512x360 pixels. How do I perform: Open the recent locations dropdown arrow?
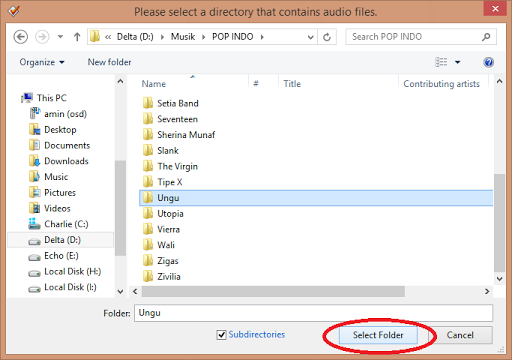coord(60,37)
